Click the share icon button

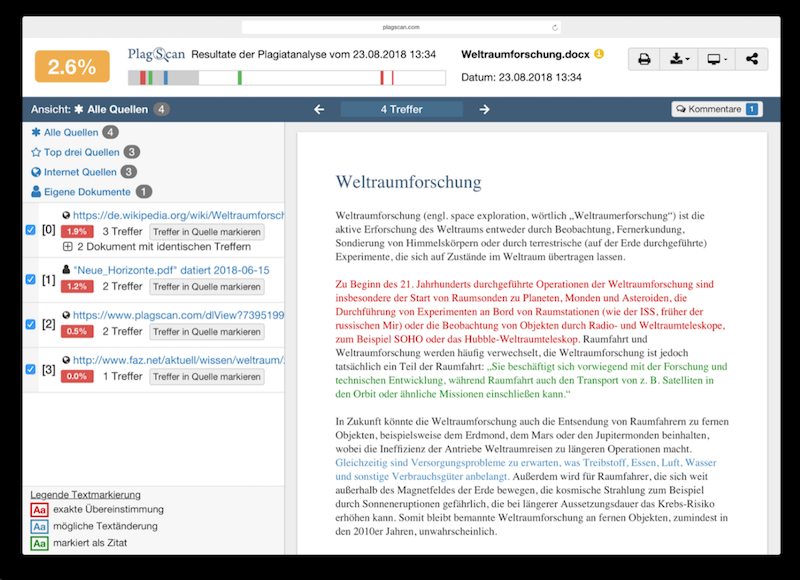point(752,59)
